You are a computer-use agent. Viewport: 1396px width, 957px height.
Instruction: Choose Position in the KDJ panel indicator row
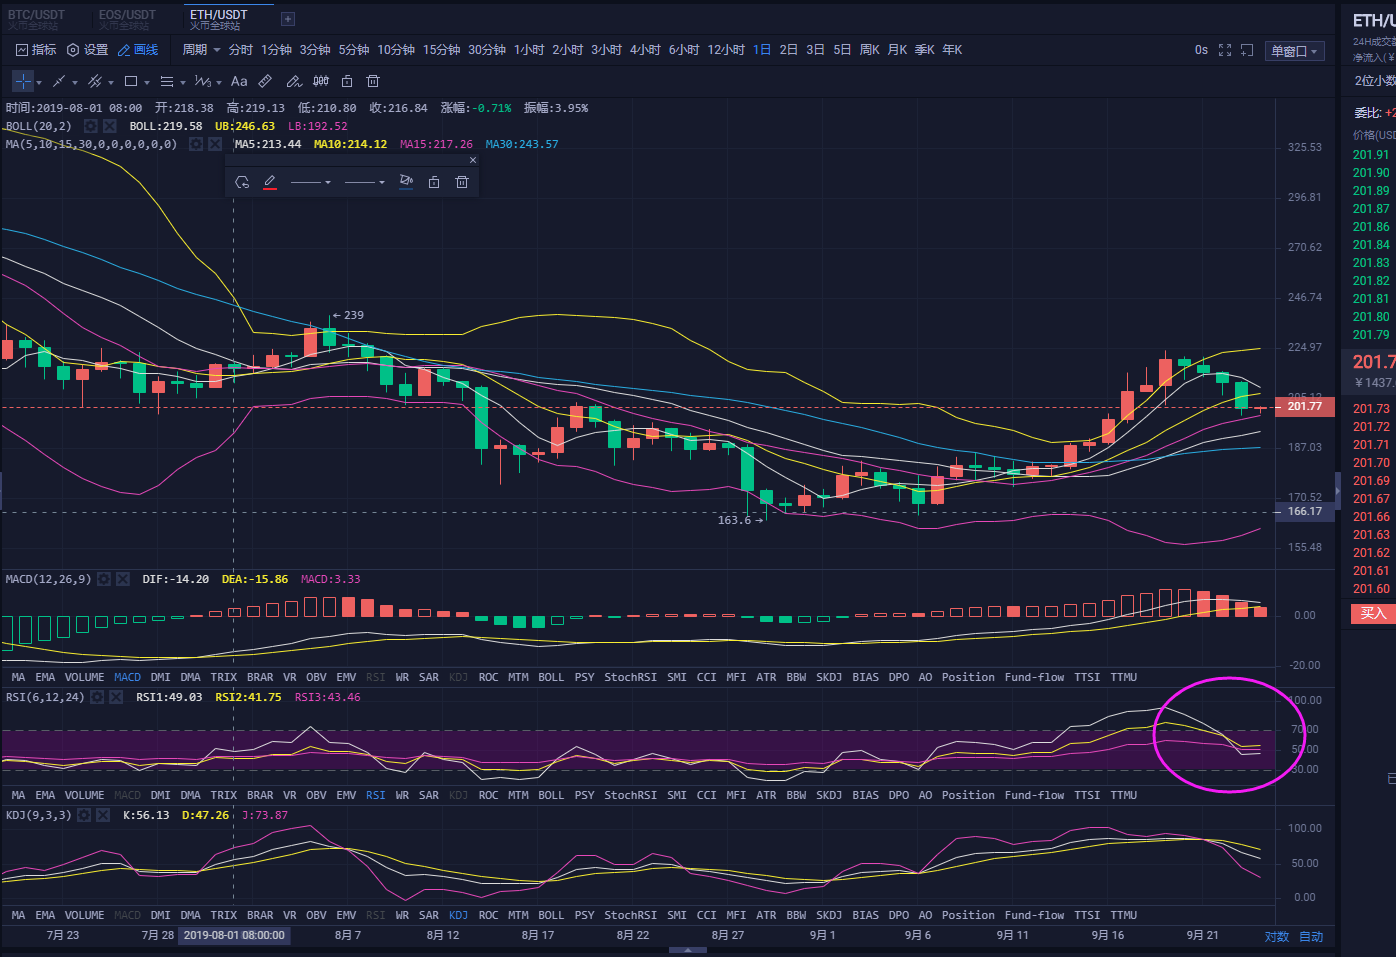click(968, 915)
